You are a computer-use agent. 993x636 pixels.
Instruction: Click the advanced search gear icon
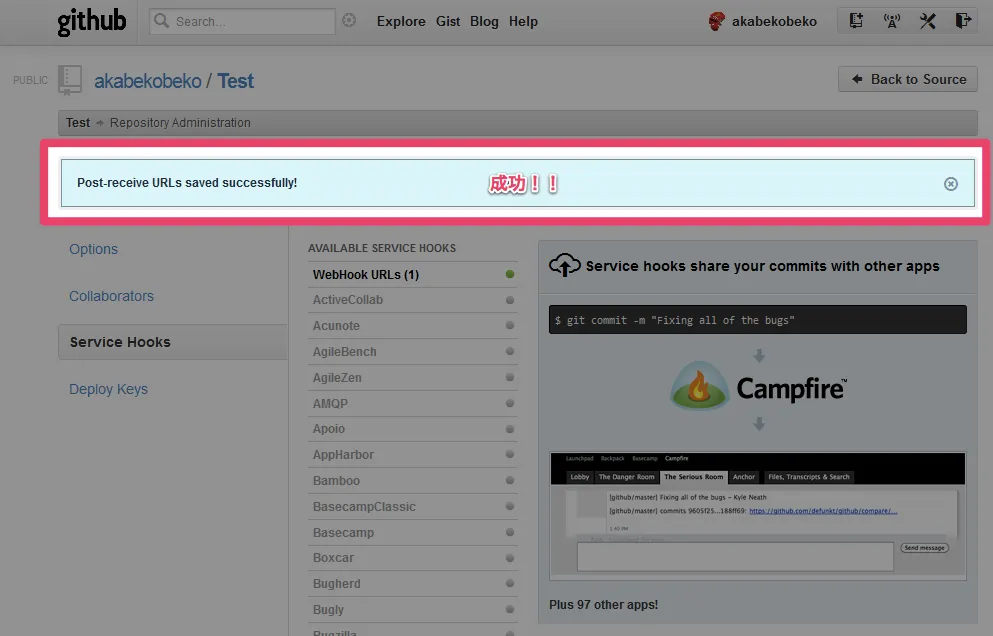[349, 20]
